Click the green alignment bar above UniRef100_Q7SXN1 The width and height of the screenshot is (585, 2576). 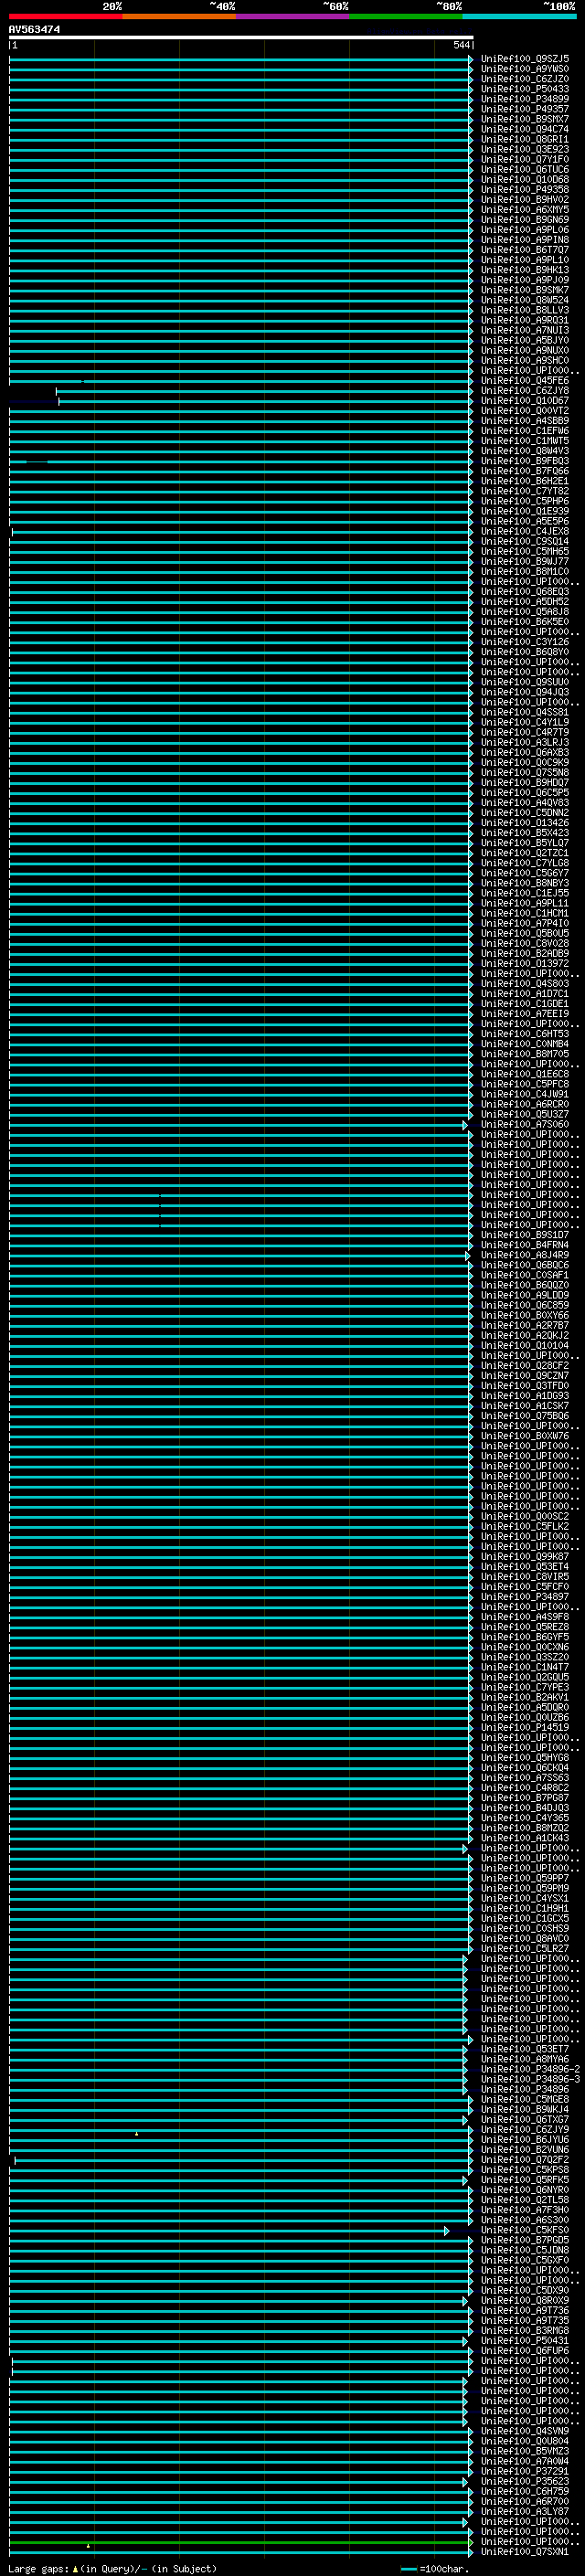pos(241,2543)
